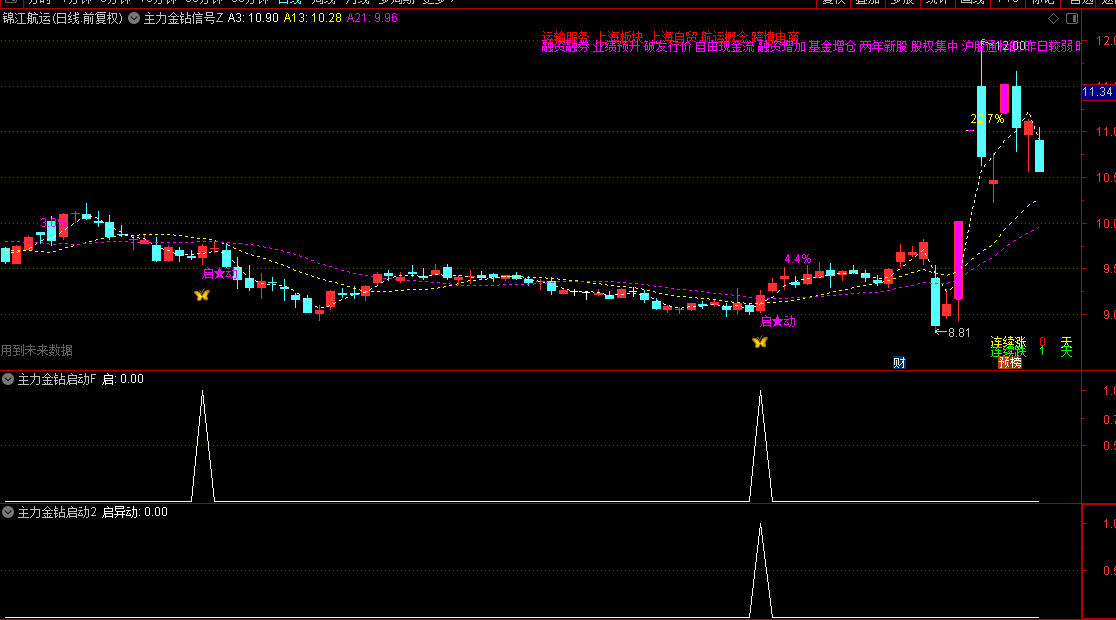Click the 自由现金流 tag
The height and width of the screenshot is (620, 1116).
click(x=725, y=47)
